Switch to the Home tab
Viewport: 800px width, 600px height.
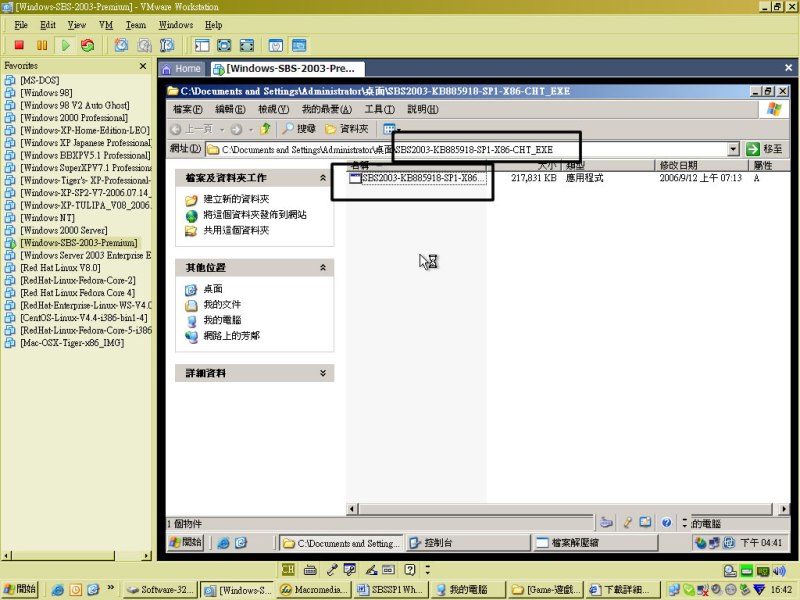(x=182, y=68)
